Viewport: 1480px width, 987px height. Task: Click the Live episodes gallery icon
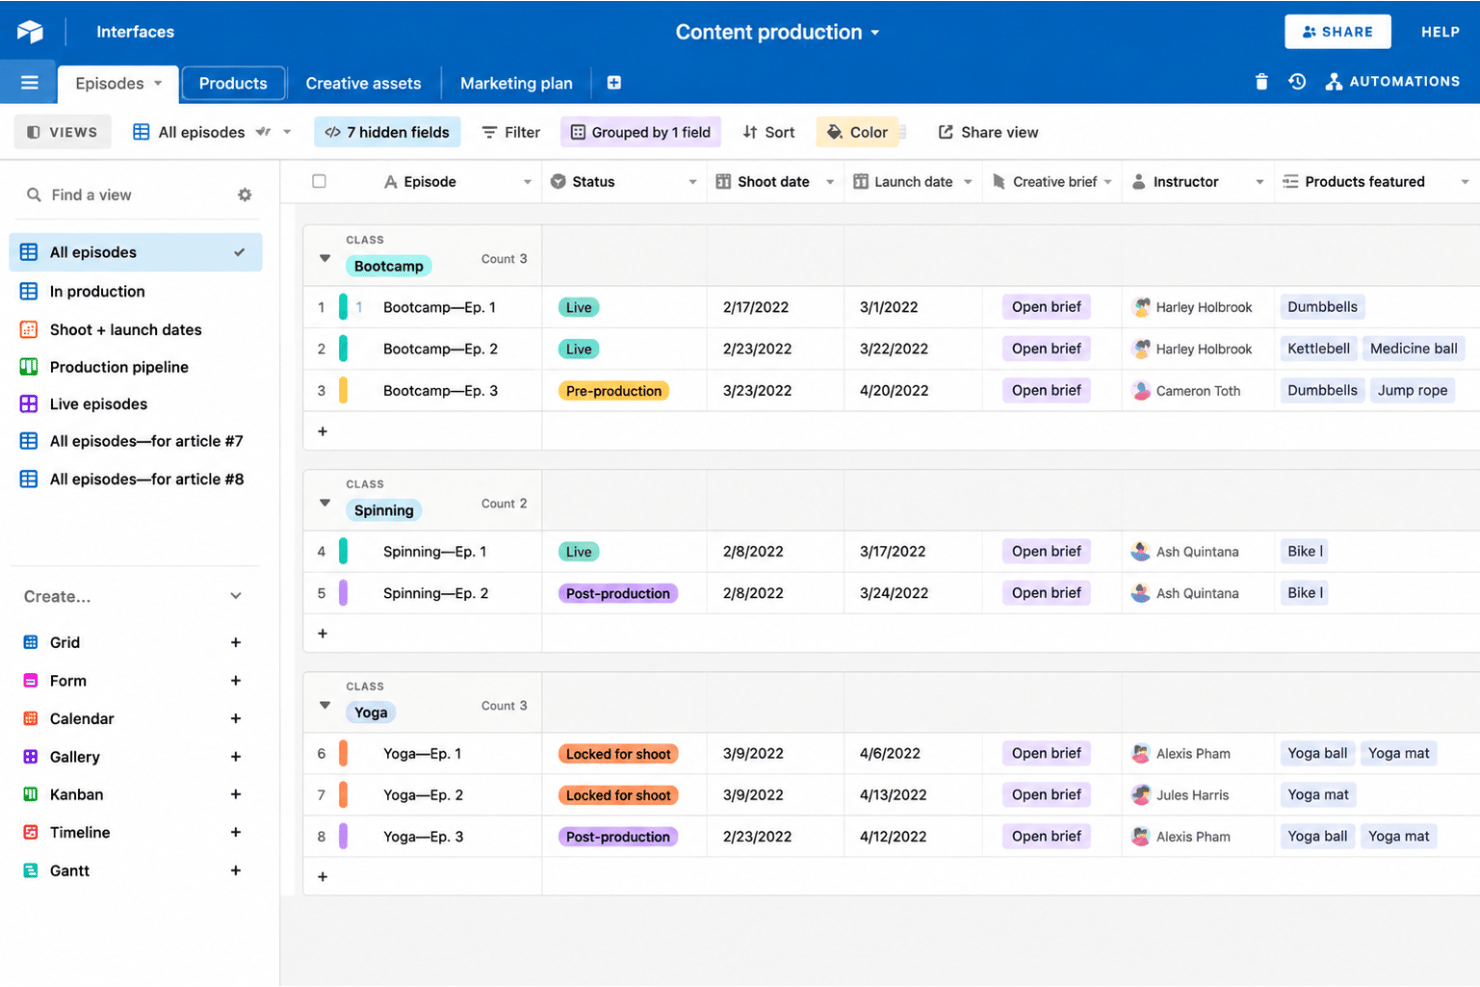pyautogui.click(x=29, y=404)
